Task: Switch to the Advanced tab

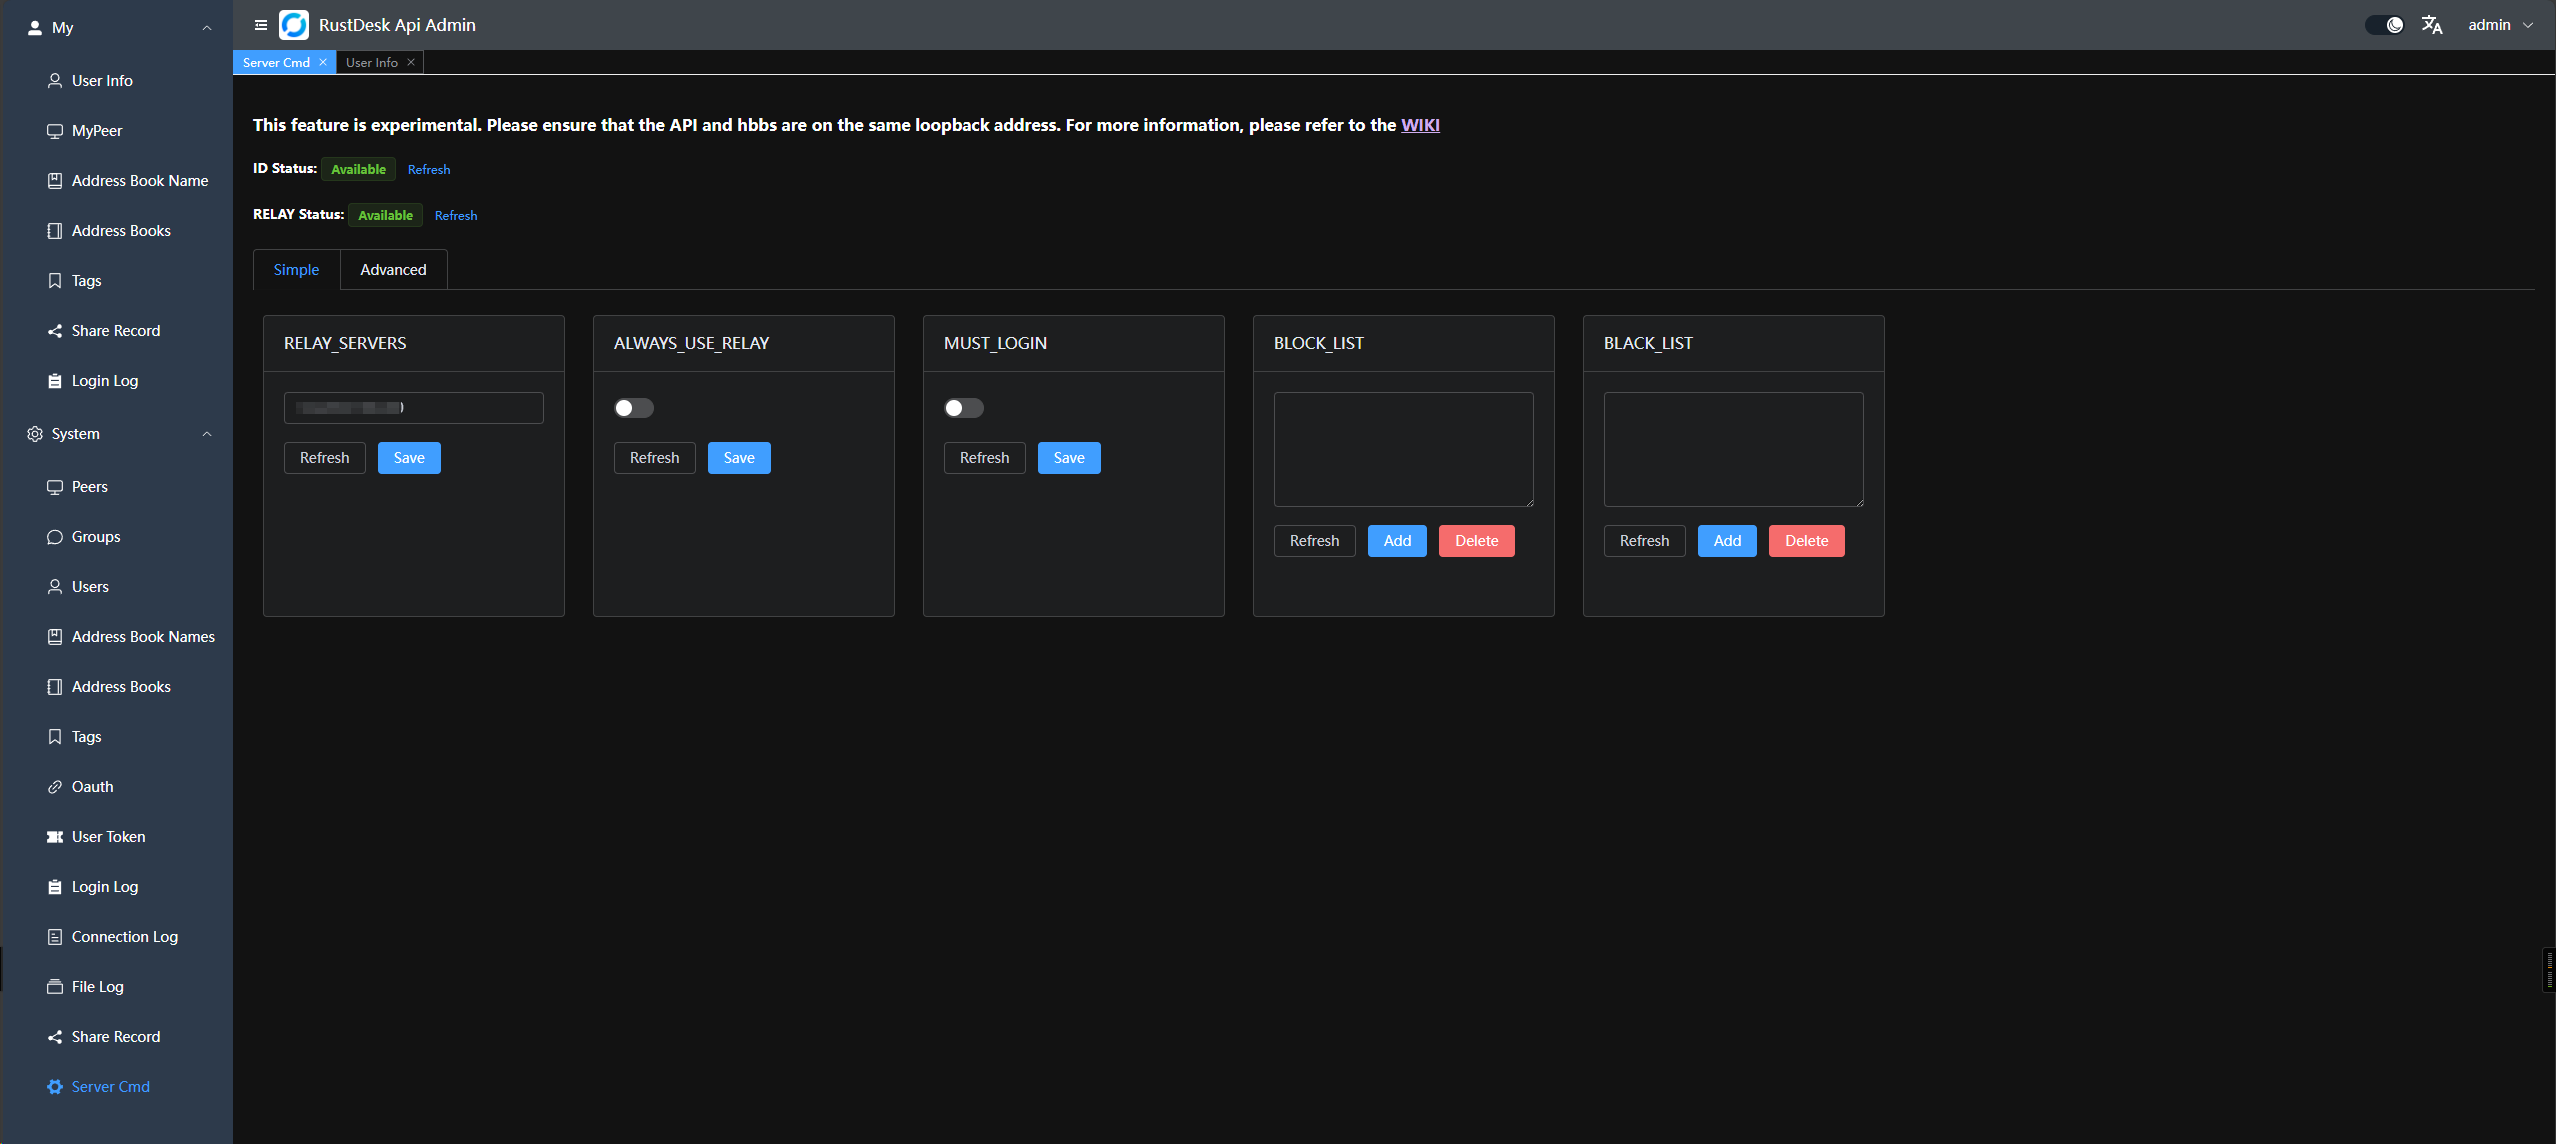Action: click(393, 269)
